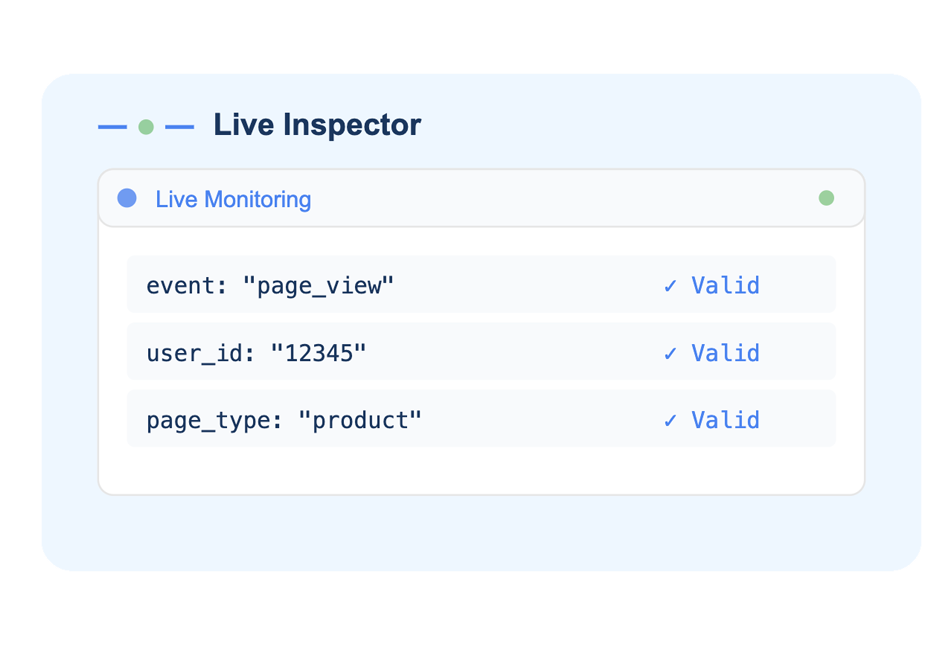
Task: Click the checkmark in the page_type row
Action: [x=670, y=421]
